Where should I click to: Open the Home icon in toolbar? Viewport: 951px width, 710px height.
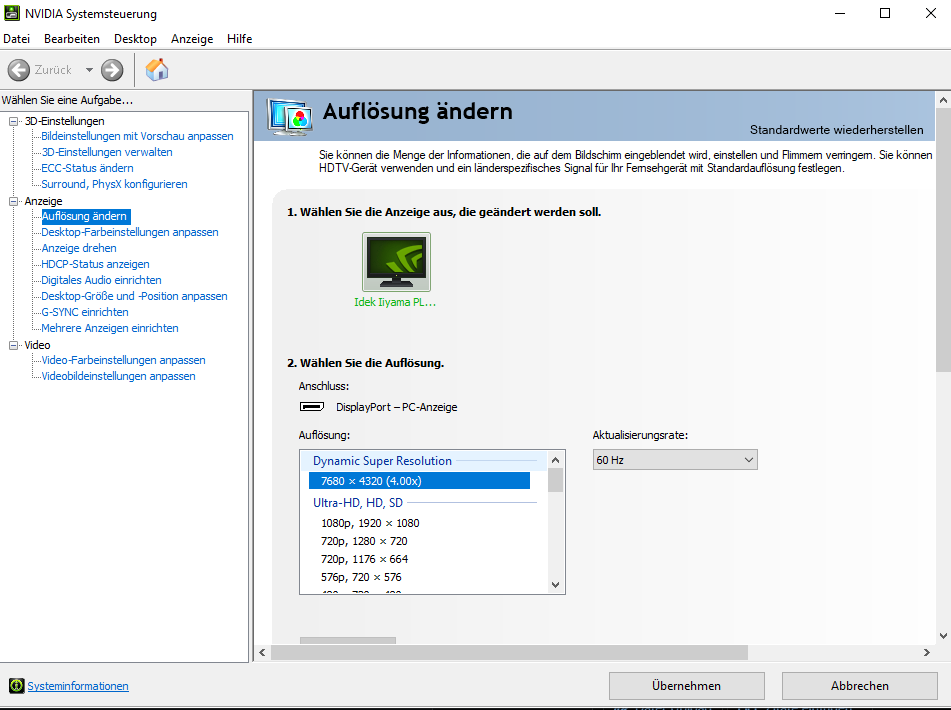coord(157,70)
